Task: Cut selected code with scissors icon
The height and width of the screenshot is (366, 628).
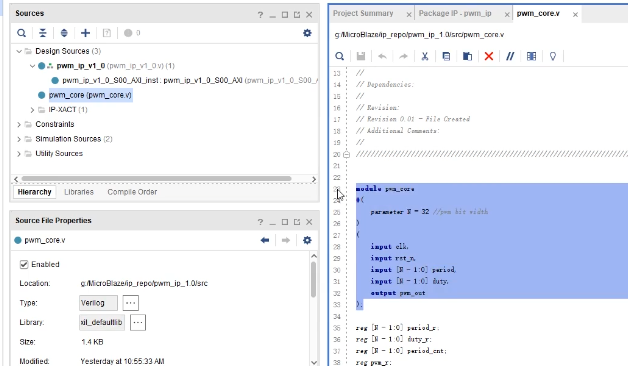Action: (x=425, y=56)
